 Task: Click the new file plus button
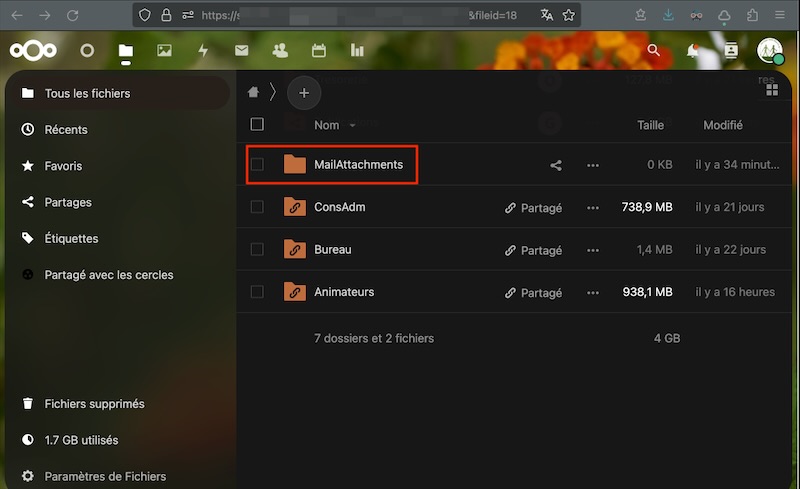pos(304,93)
